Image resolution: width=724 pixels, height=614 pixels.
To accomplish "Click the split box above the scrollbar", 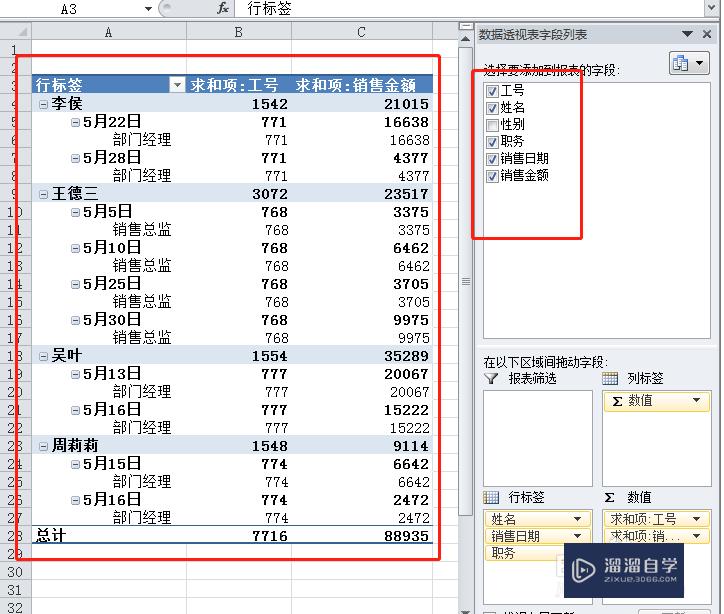I will [x=465, y=26].
